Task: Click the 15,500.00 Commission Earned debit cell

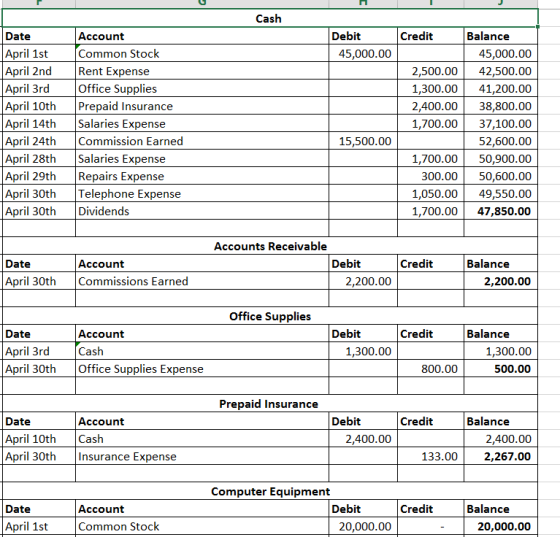Action: [363, 141]
